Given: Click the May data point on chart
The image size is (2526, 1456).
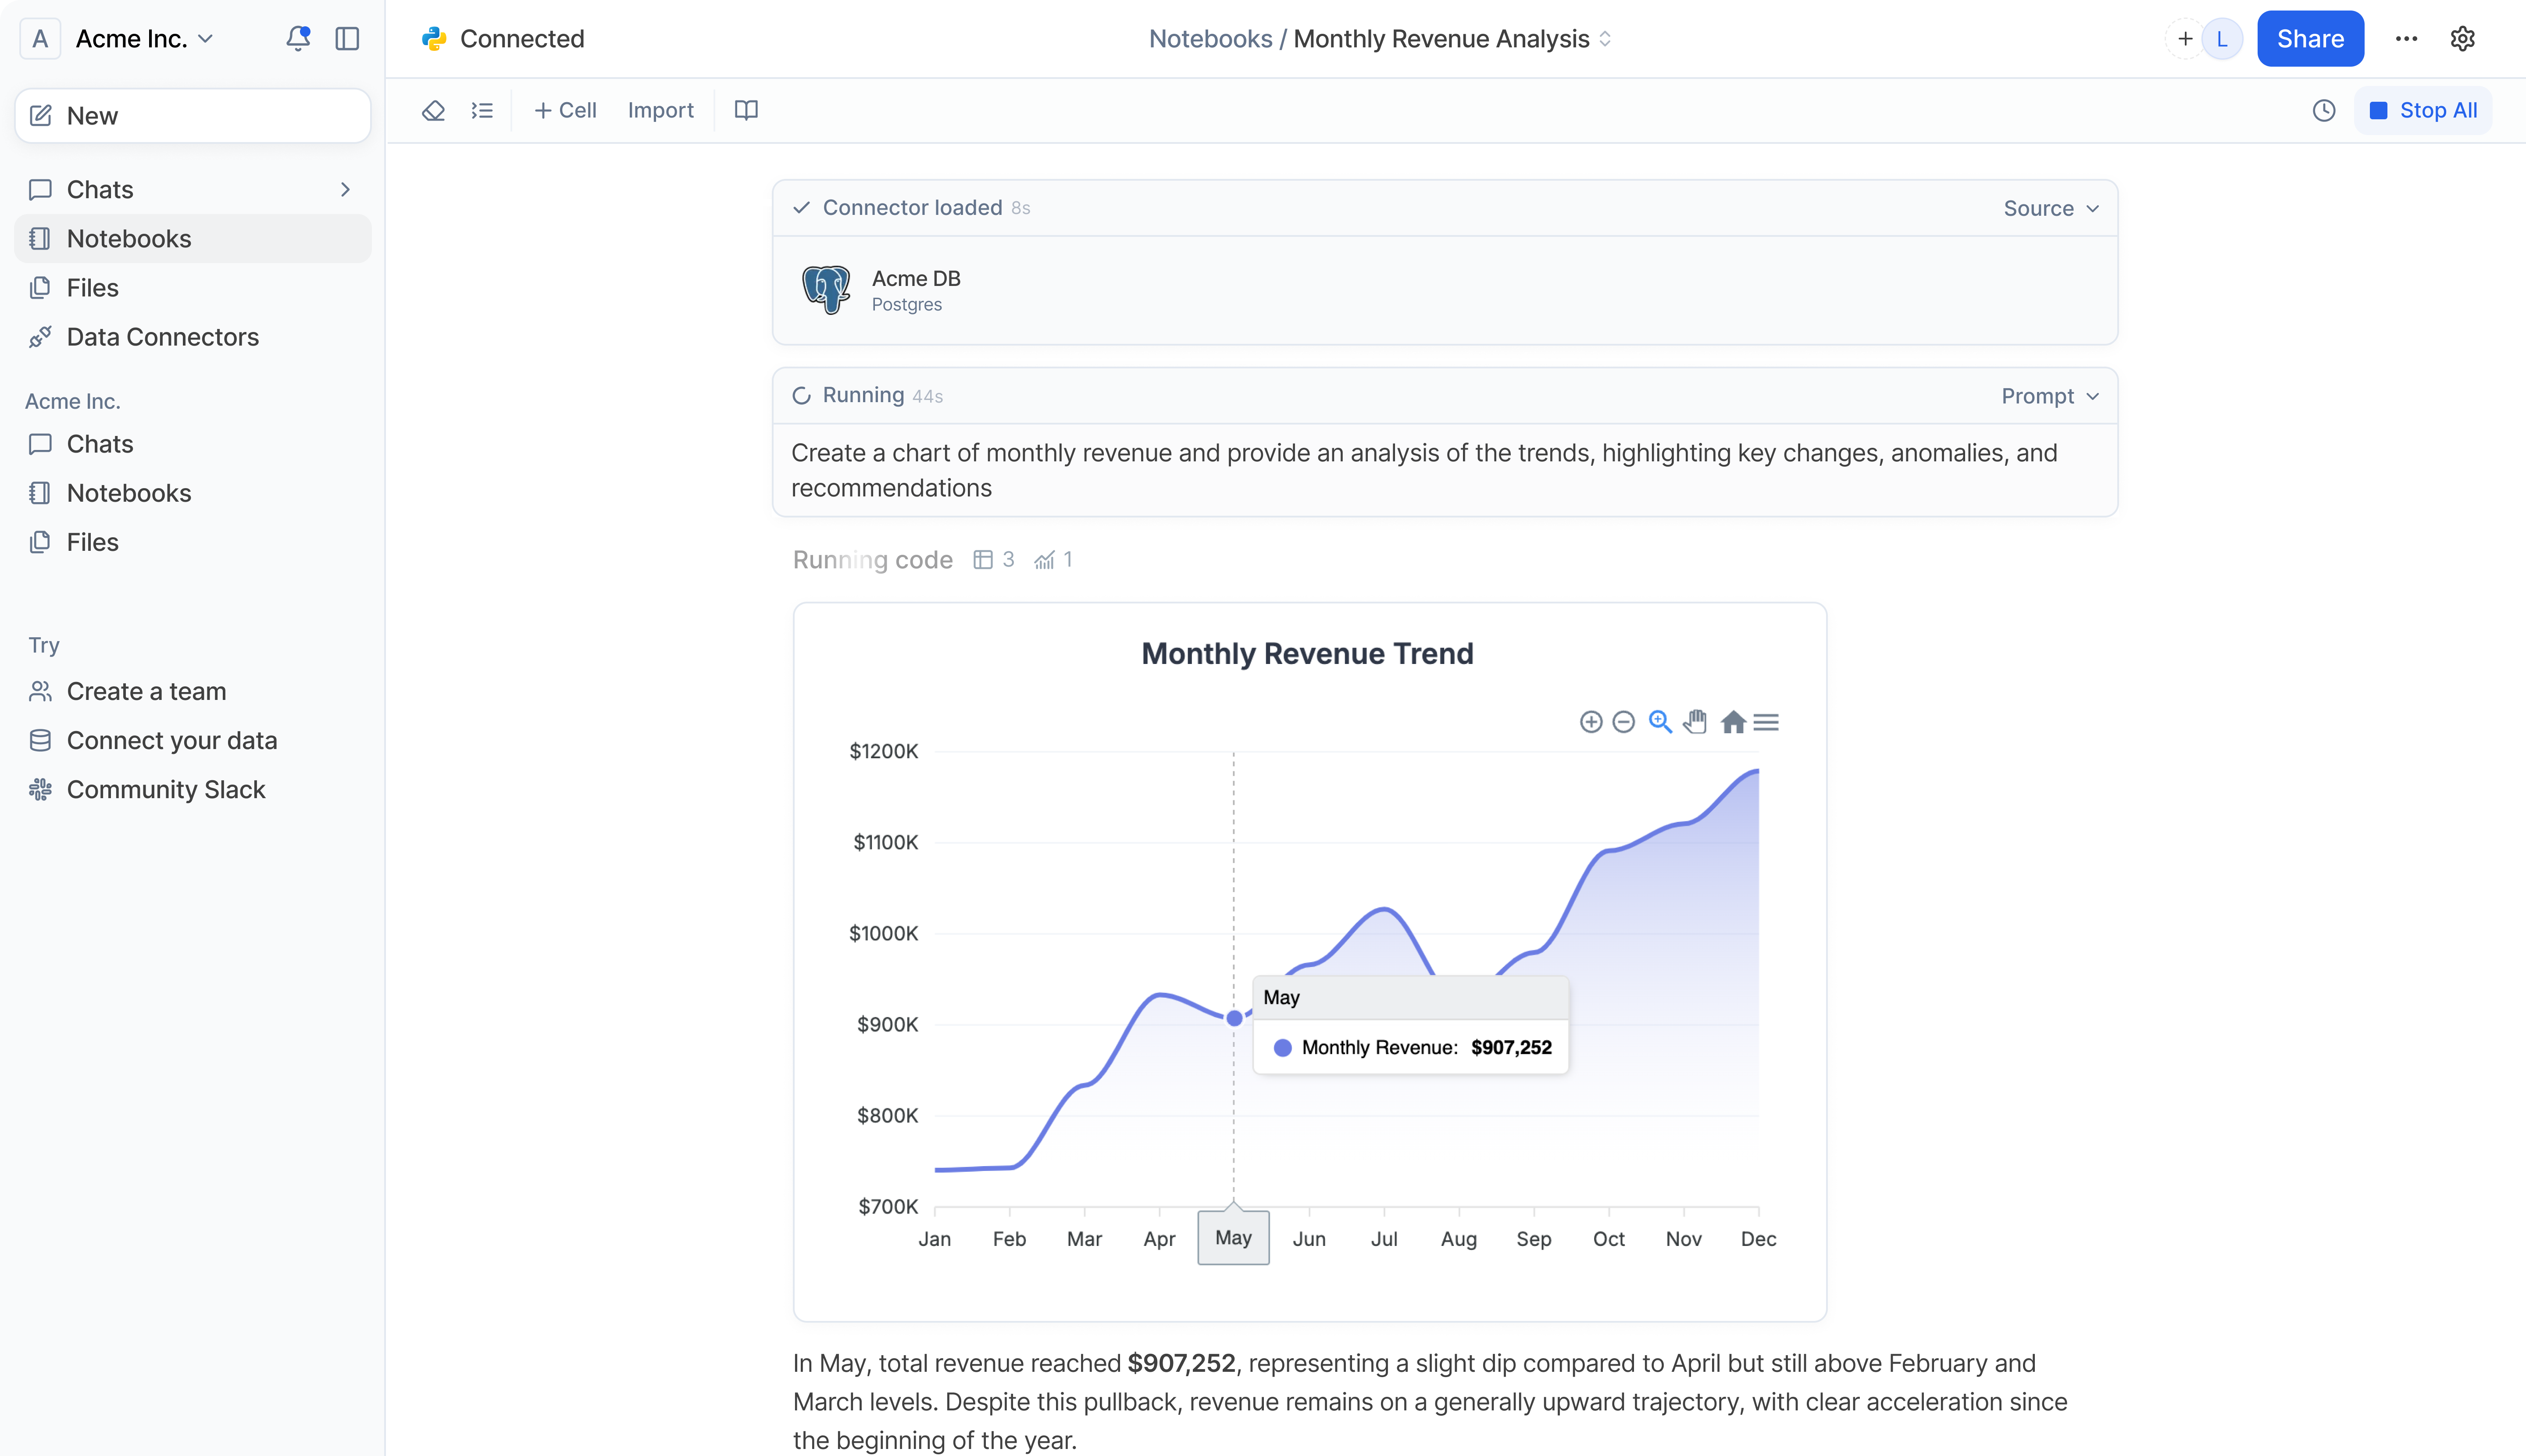Looking at the screenshot, I should pyautogui.click(x=1234, y=1018).
